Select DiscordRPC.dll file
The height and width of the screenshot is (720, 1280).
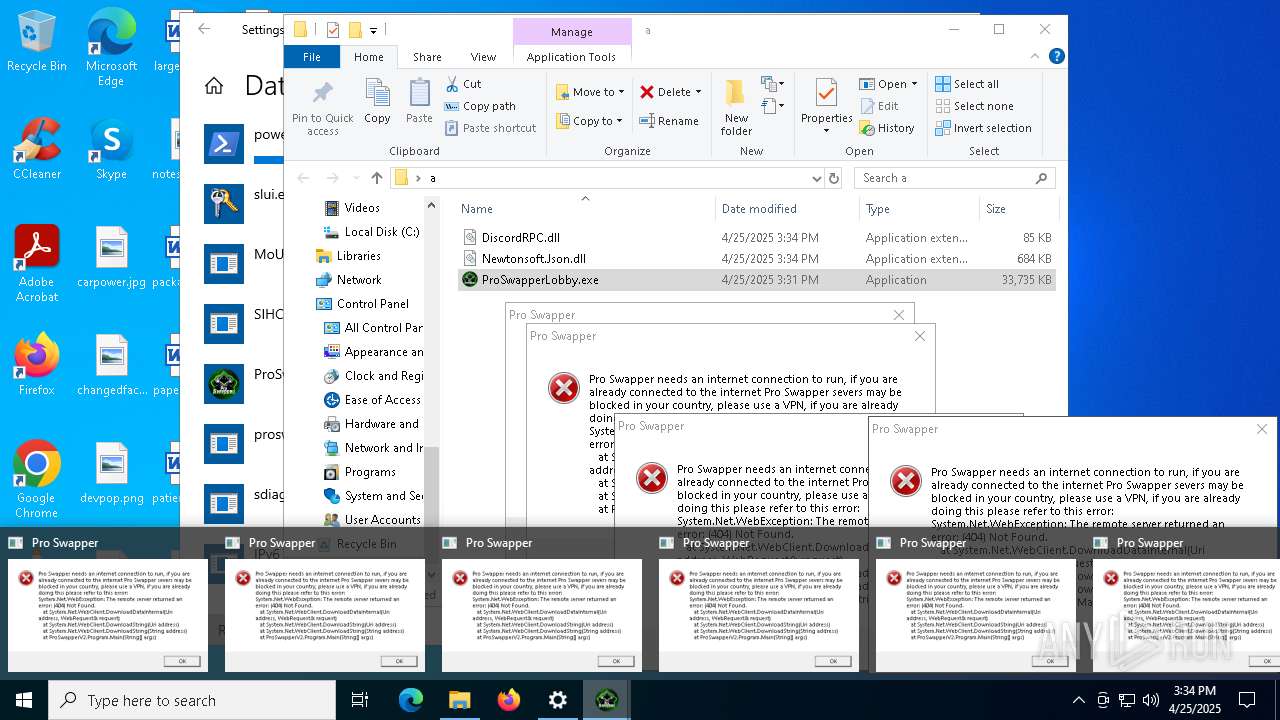click(757, 238)
